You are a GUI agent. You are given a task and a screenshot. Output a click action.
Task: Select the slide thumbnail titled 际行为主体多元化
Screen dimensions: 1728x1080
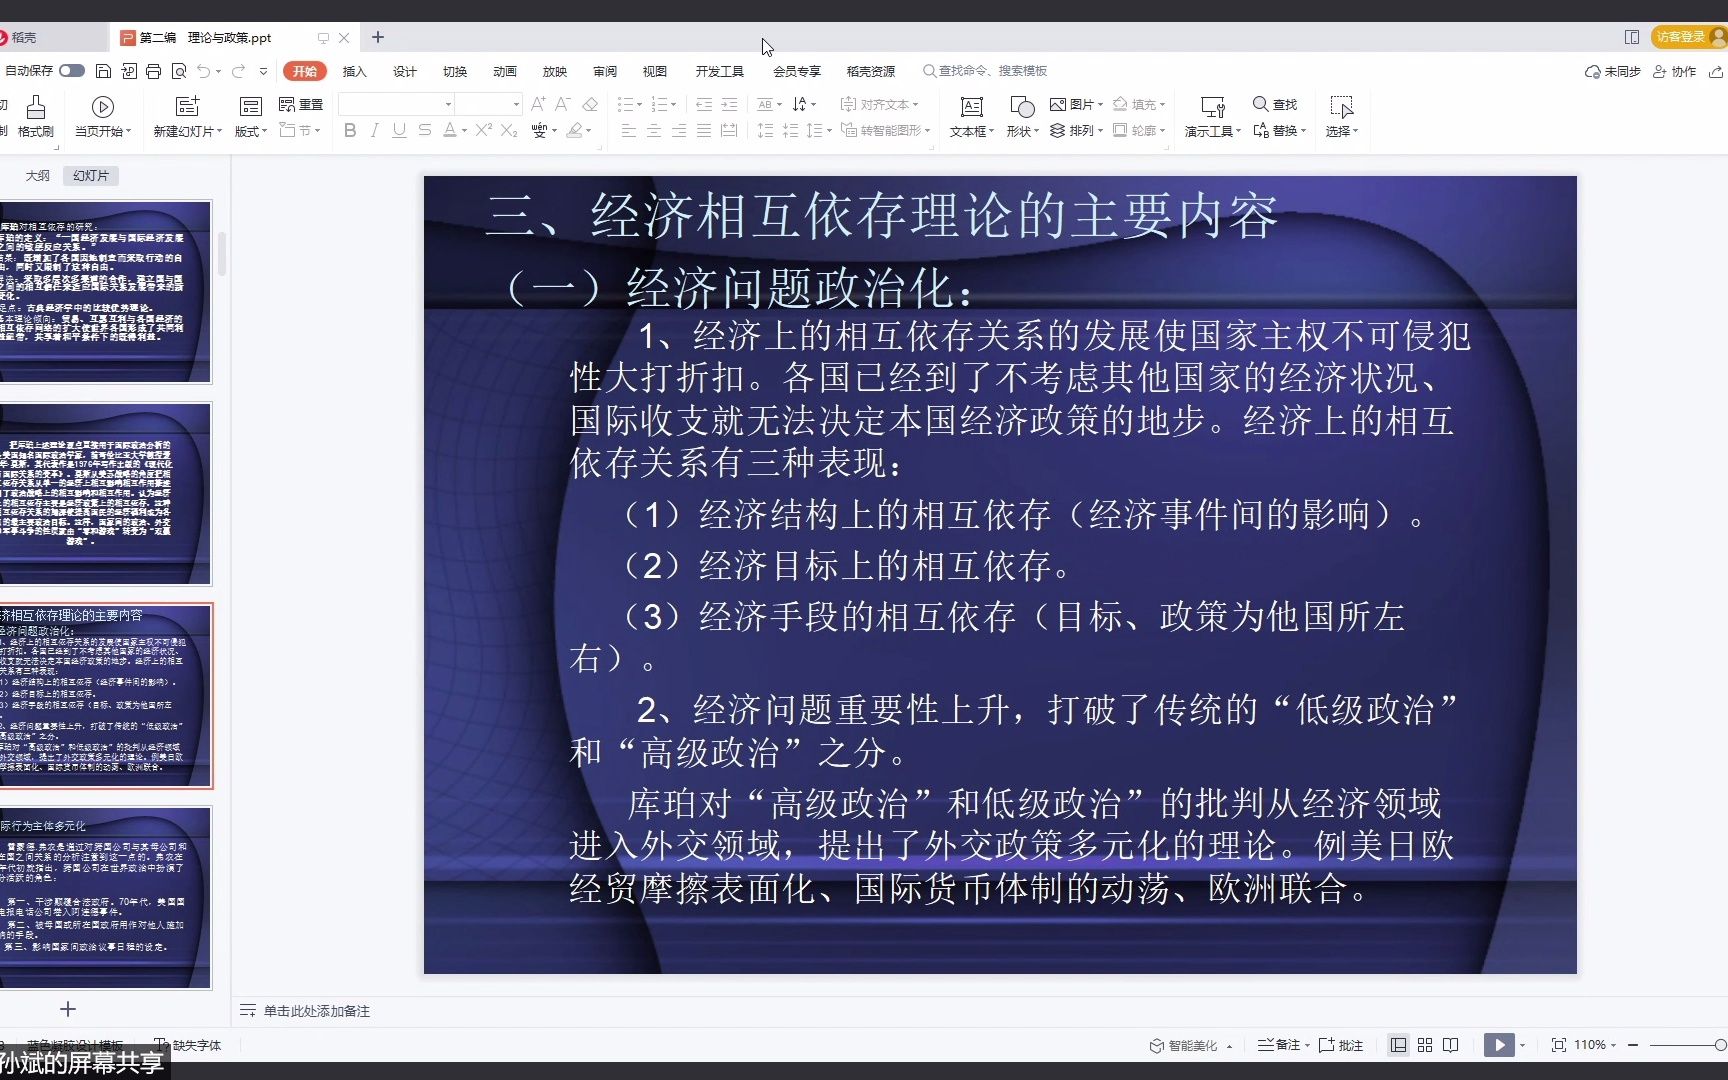click(105, 898)
